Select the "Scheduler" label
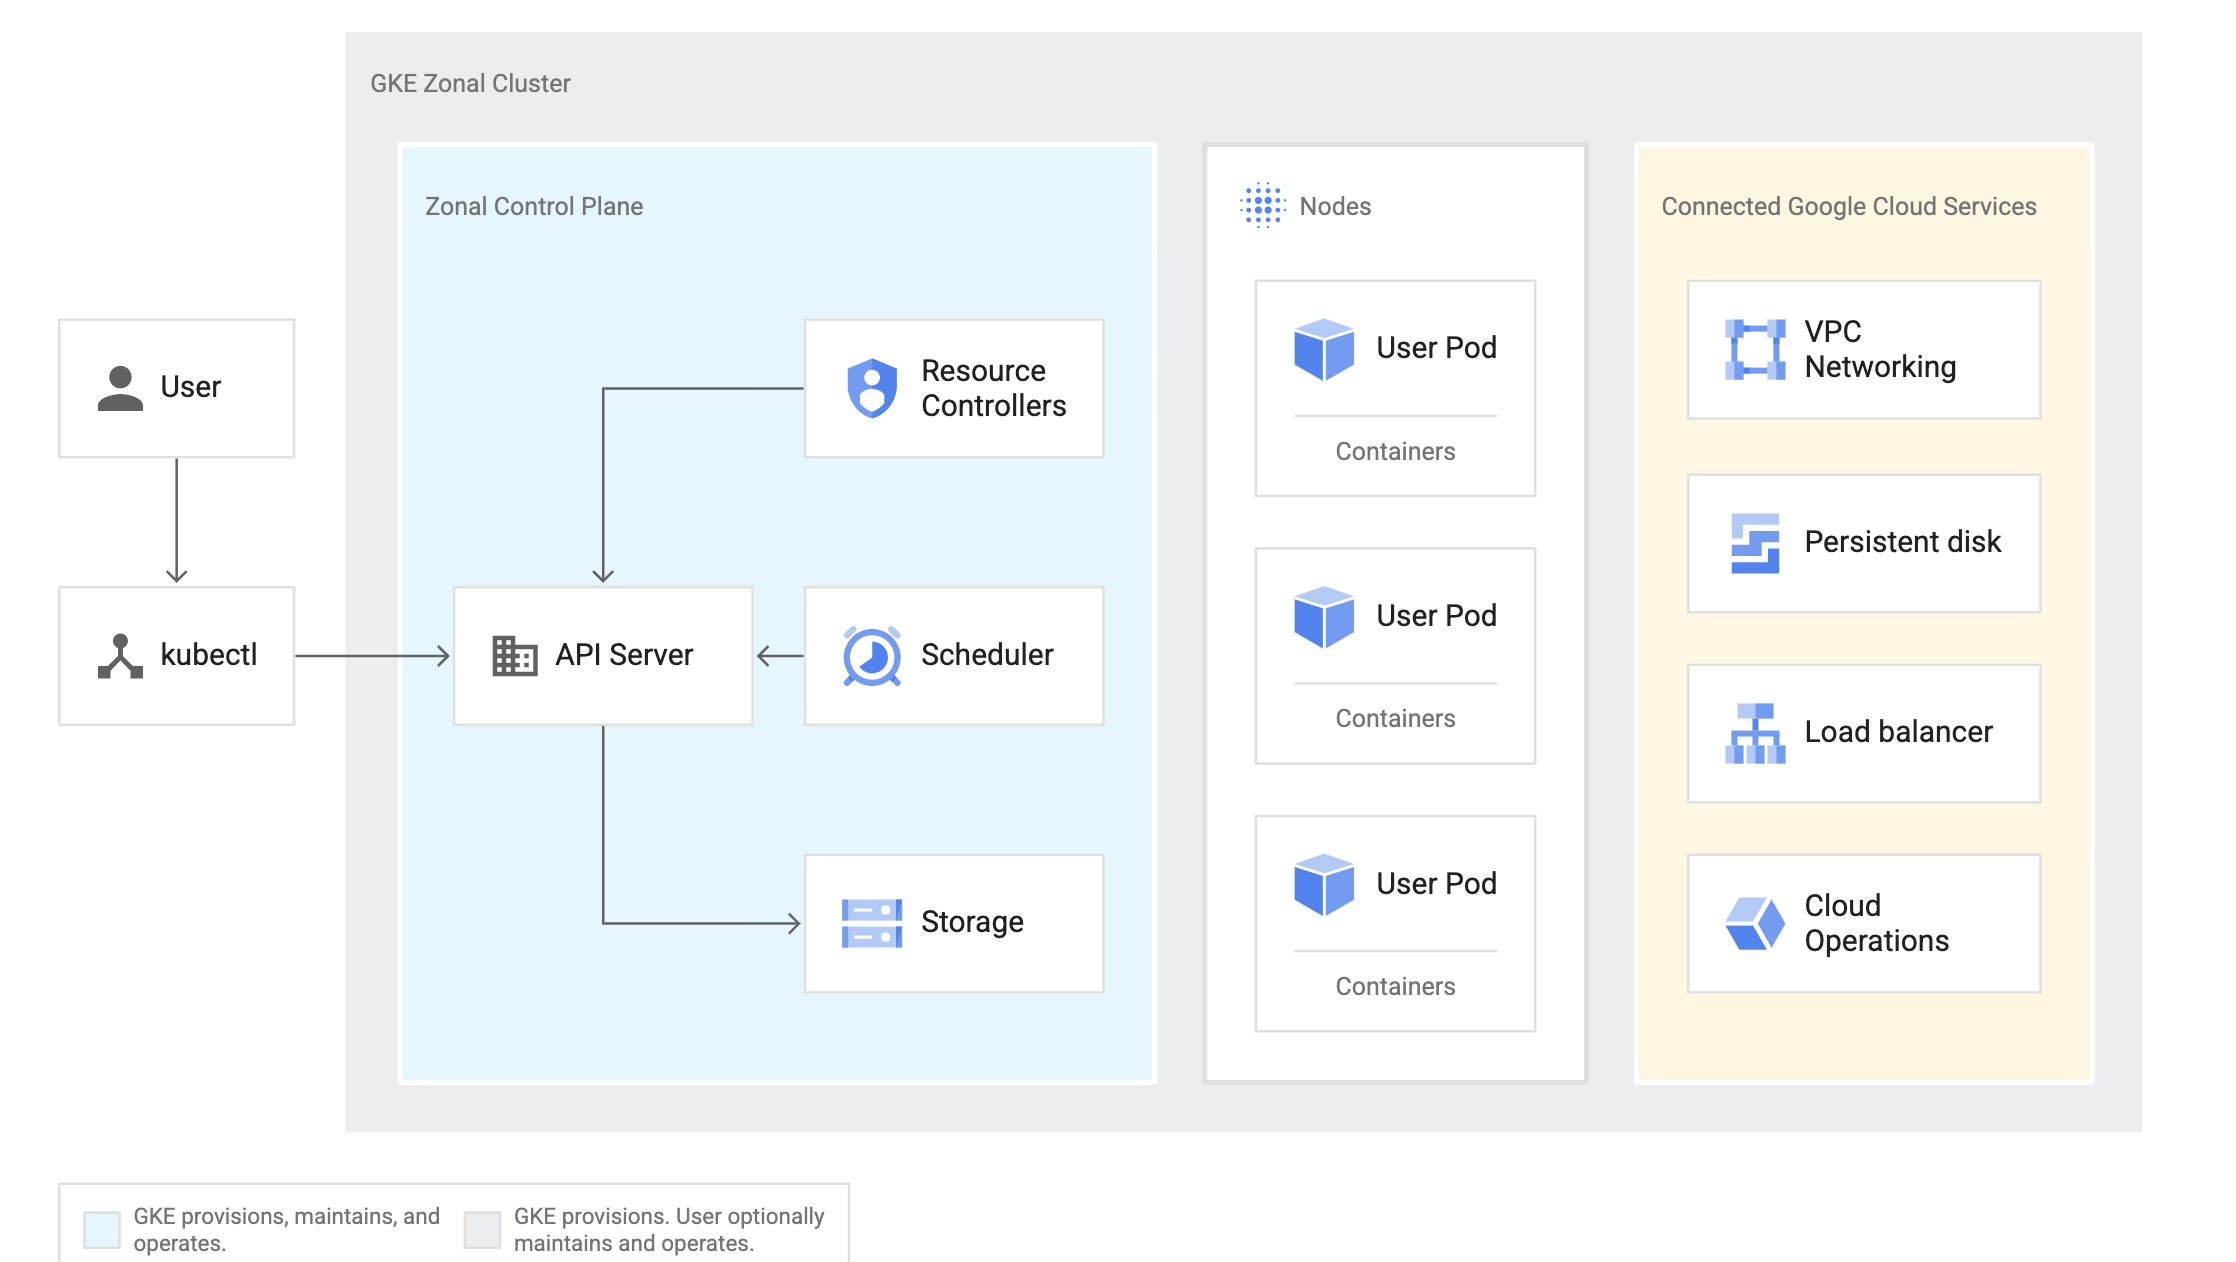The image size is (2236, 1262). tap(987, 654)
